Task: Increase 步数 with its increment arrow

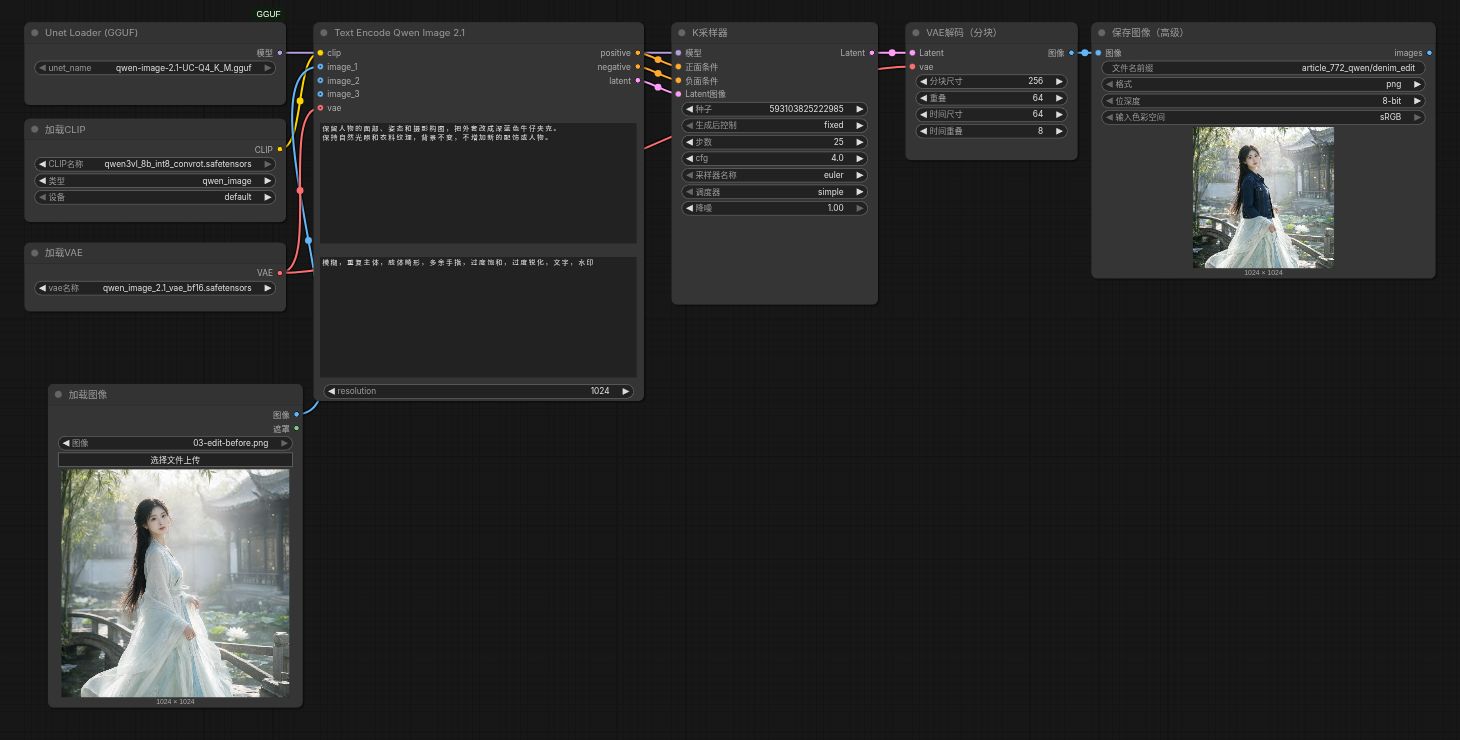Action: [859, 142]
